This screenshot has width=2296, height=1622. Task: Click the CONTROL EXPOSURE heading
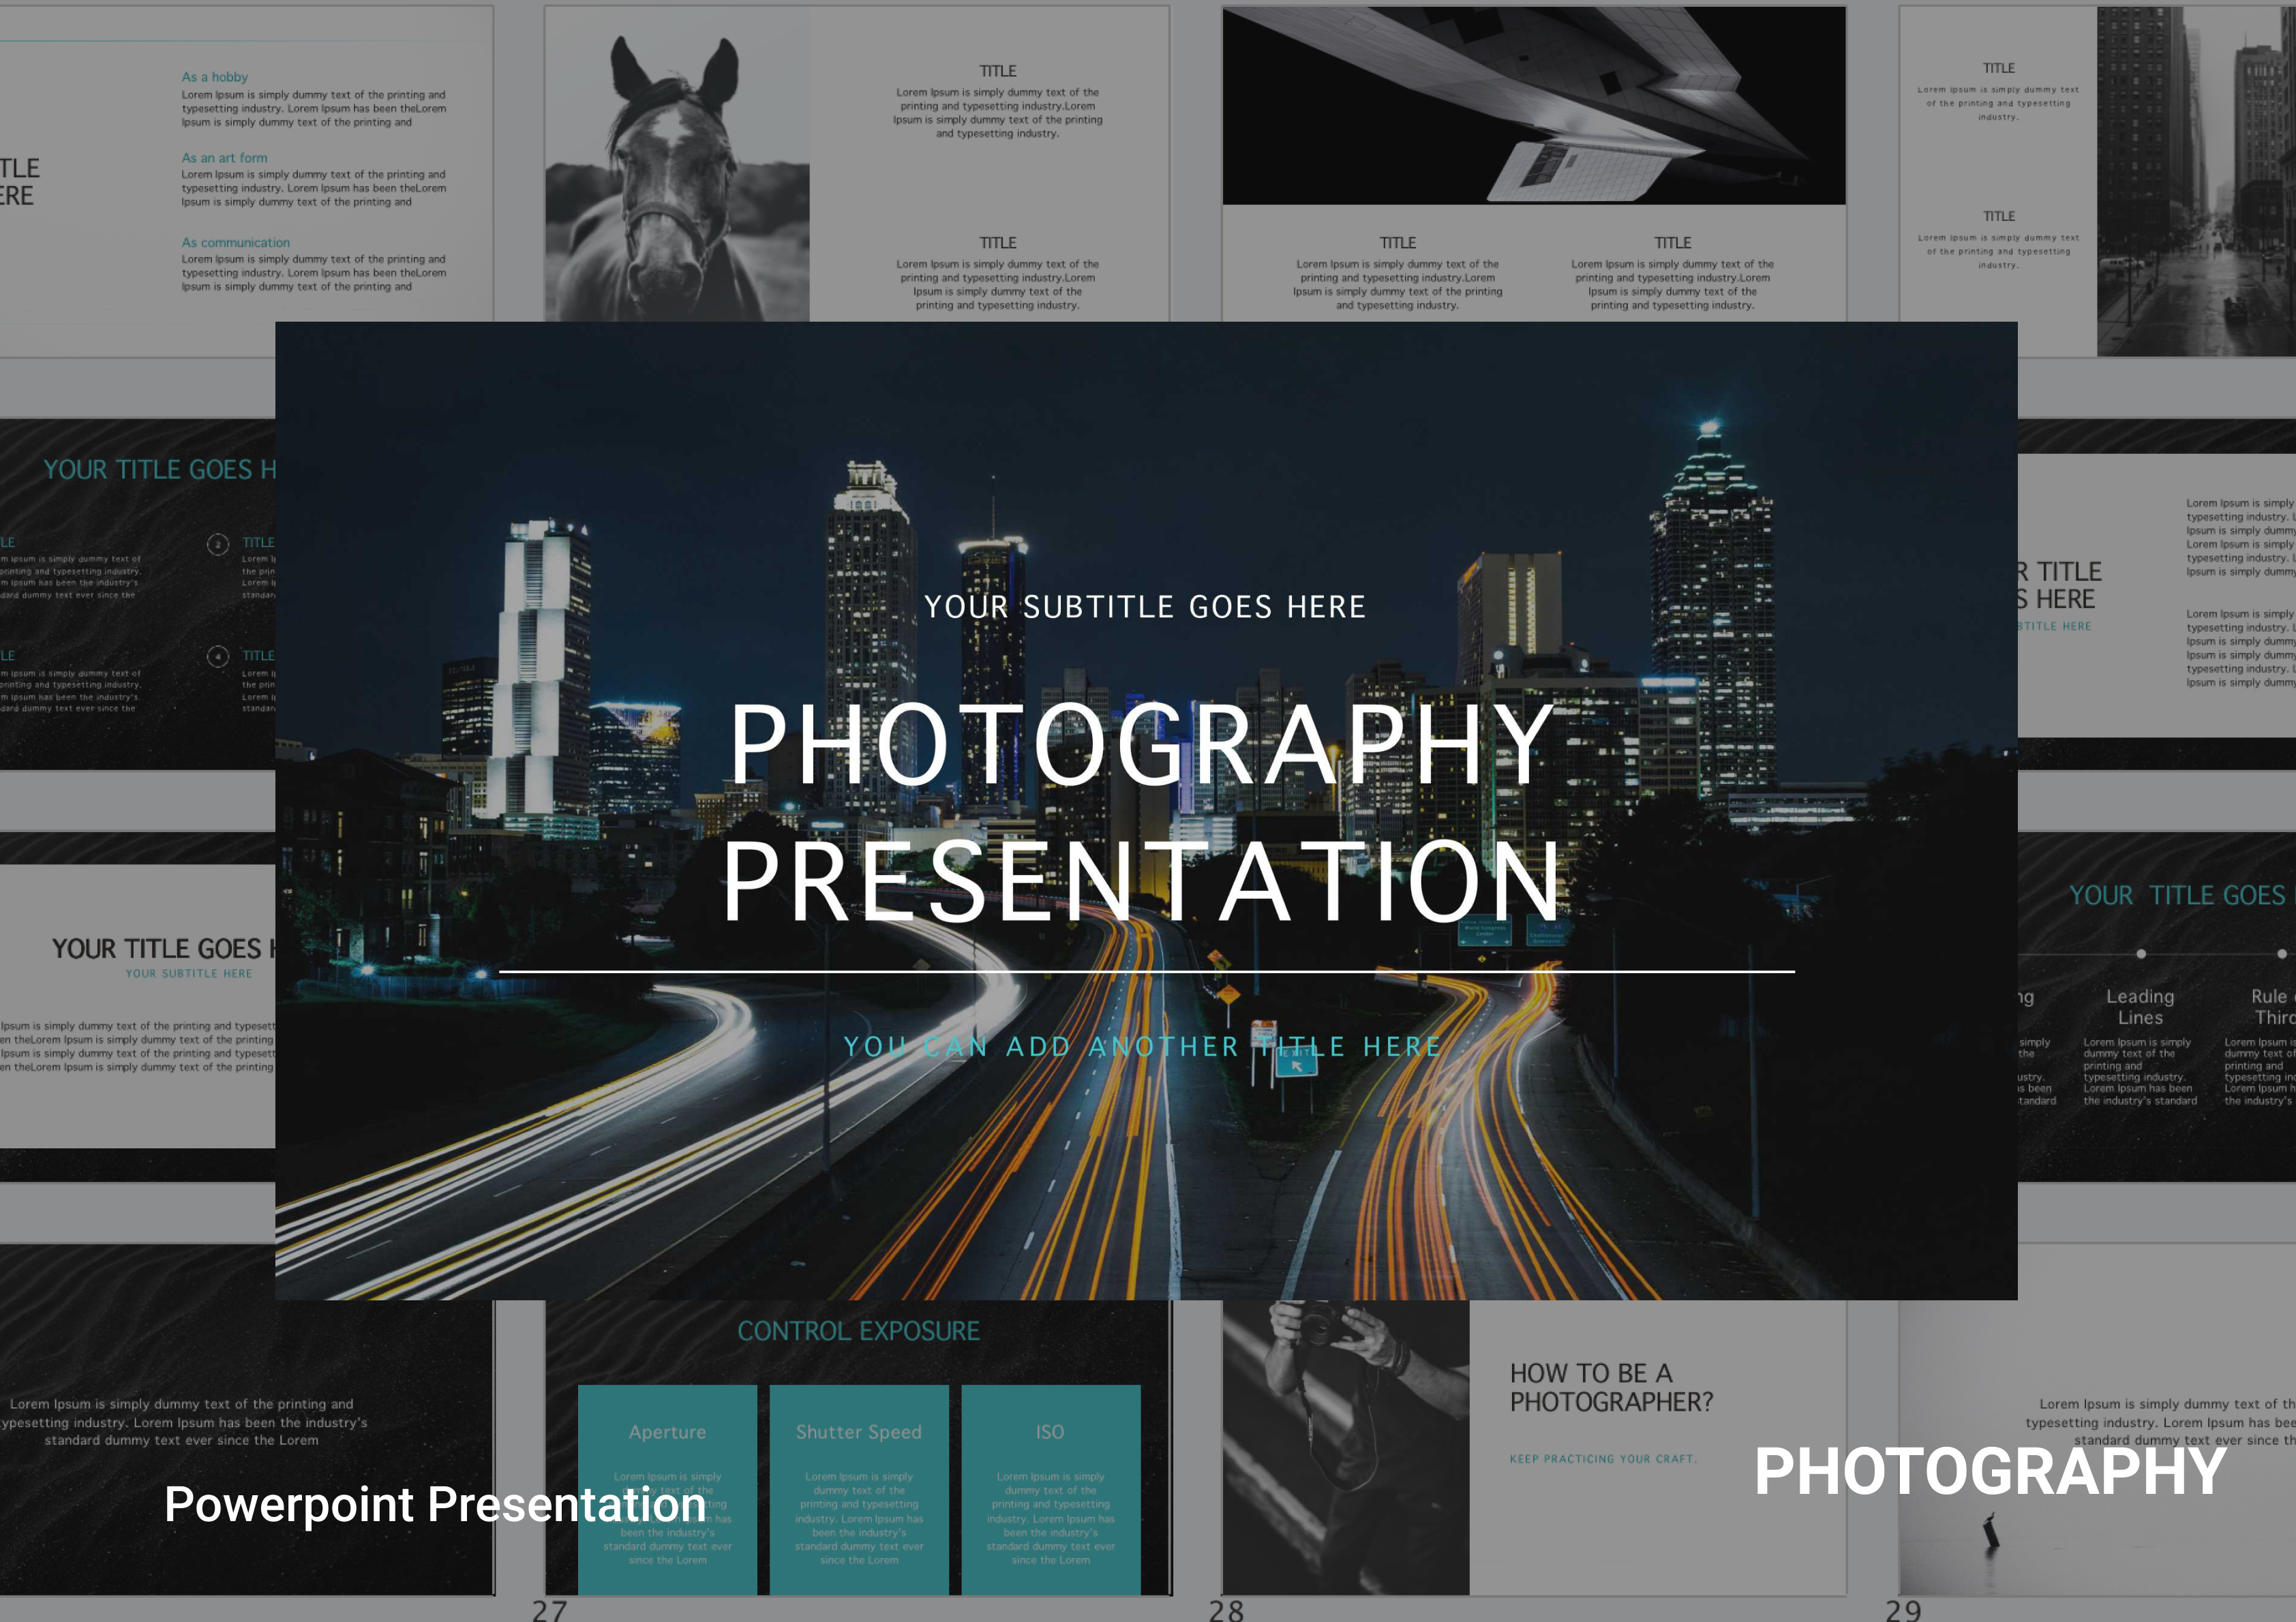coord(858,1331)
